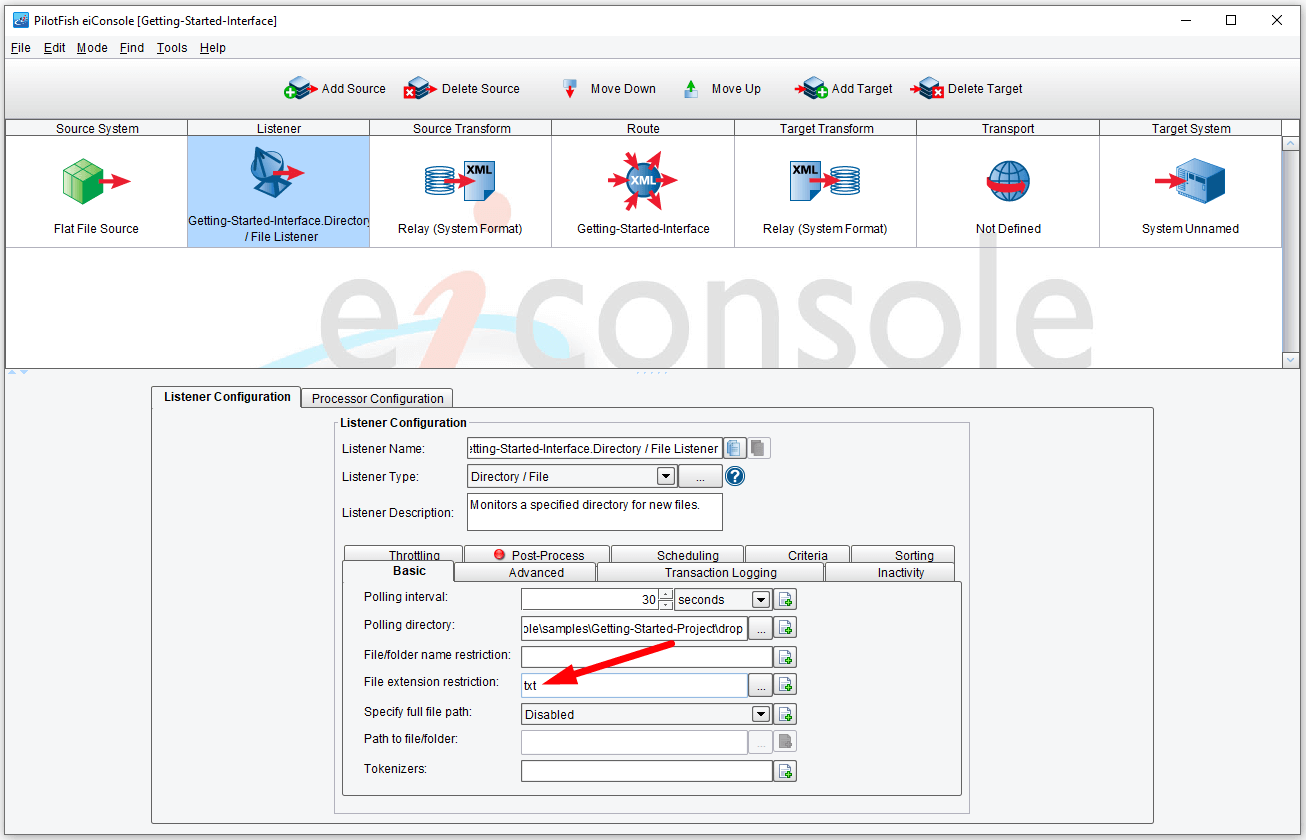The height and width of the screenshot is (840, 1306).
Task: Click the interface grid scroll up arrow
Action: point(1290,144)
